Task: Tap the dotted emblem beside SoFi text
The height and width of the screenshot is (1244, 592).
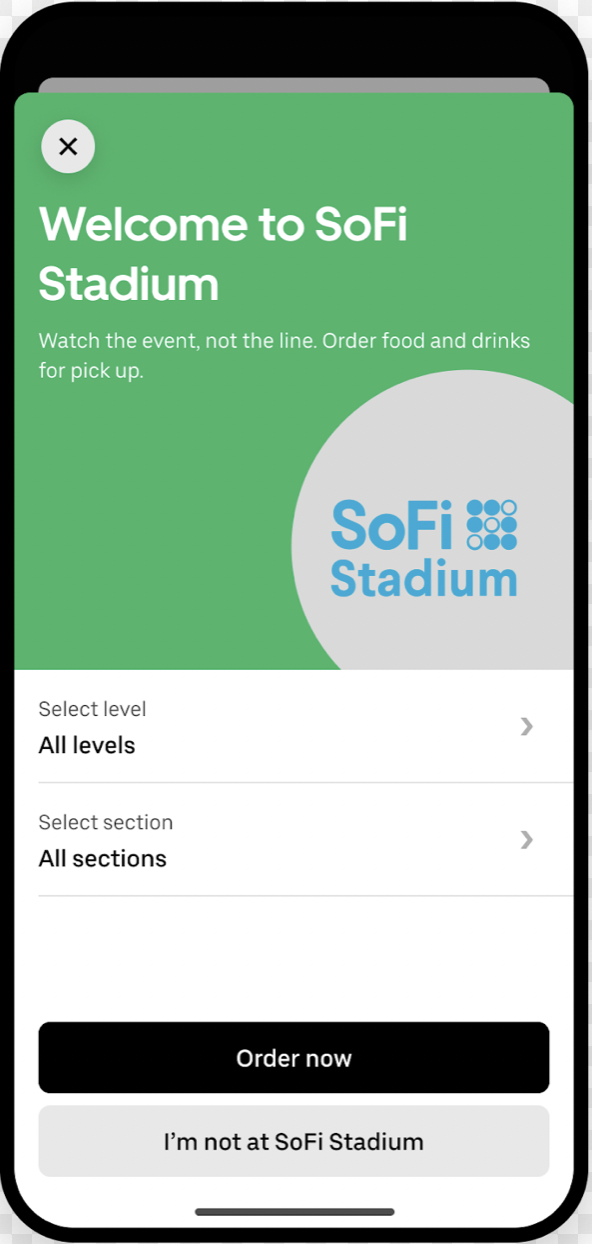Action: point(492,523)
